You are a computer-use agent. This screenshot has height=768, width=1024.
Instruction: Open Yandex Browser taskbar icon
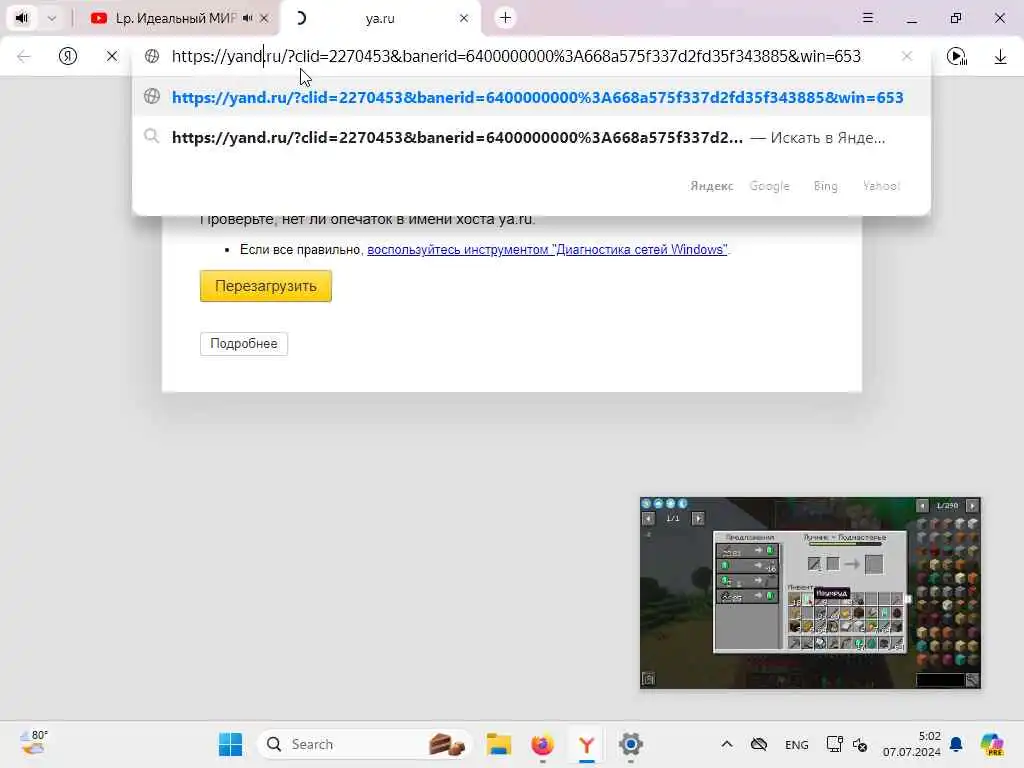click(x=586, y=744)
